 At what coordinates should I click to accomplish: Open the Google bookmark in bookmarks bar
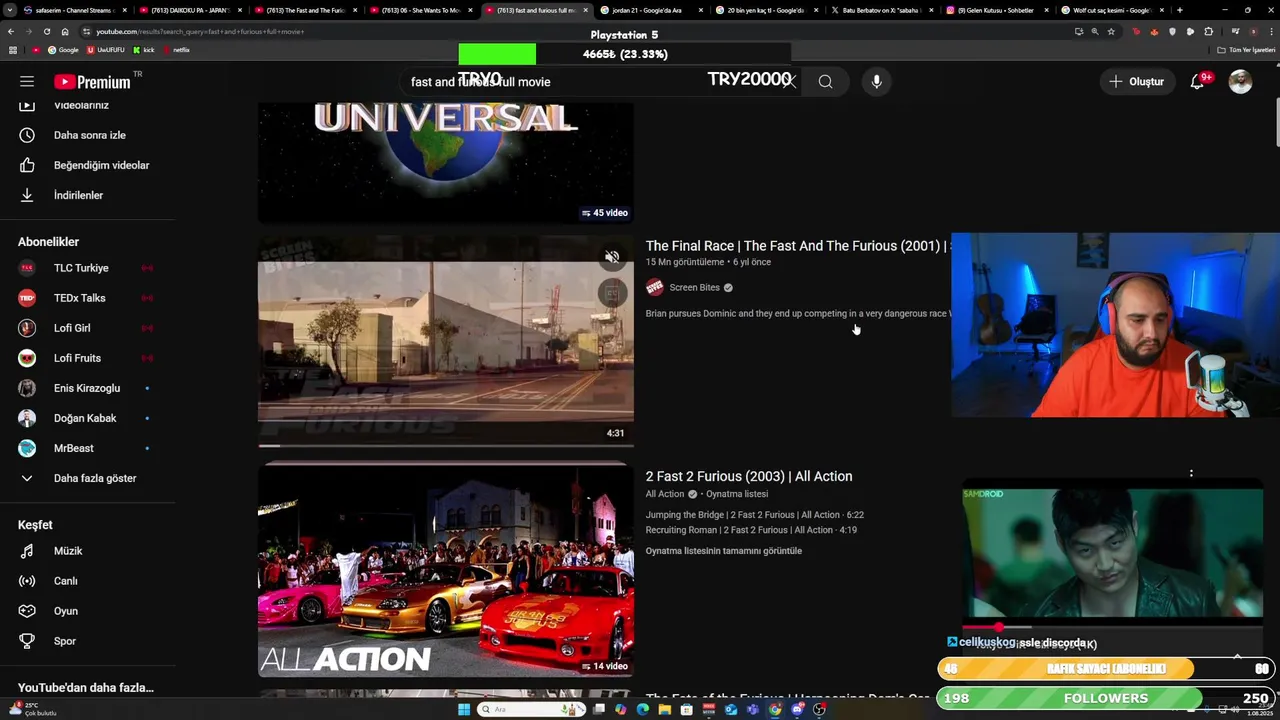point(63,50)
